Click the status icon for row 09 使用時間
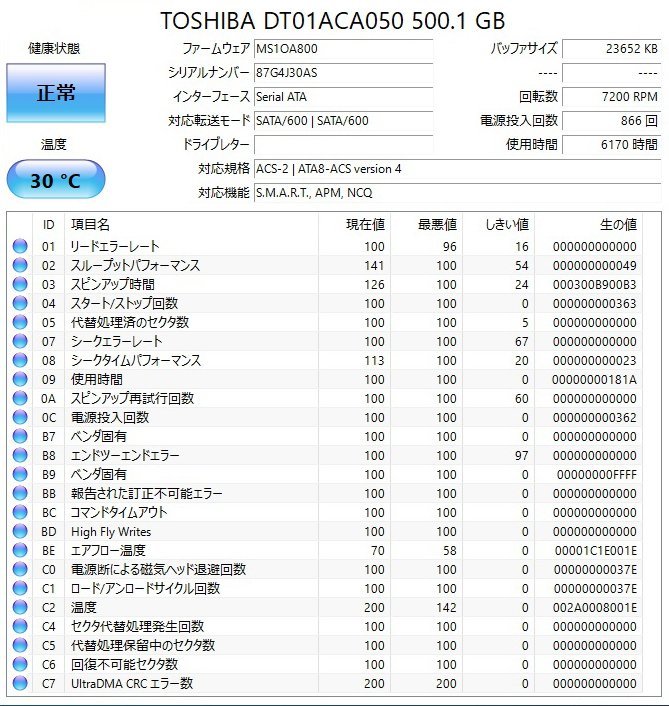 [x=20, y=379]
